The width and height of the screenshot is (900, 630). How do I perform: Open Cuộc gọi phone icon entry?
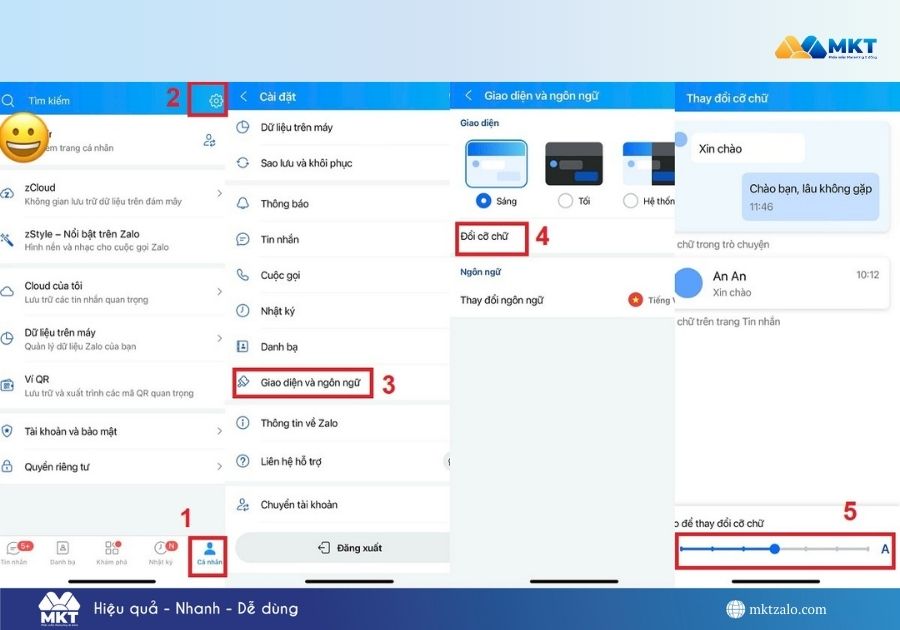pyautogui.click(x=242, y=275)
